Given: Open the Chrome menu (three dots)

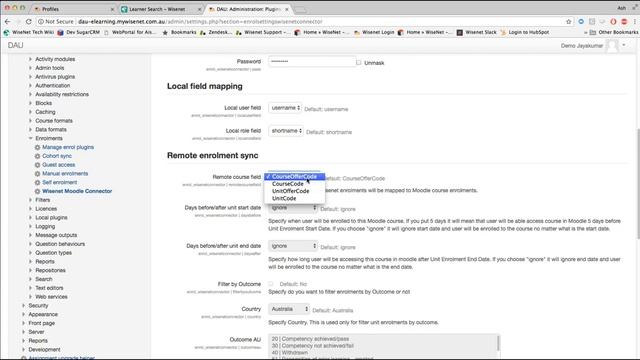Looking at the screenshot, I should (635, 22).
